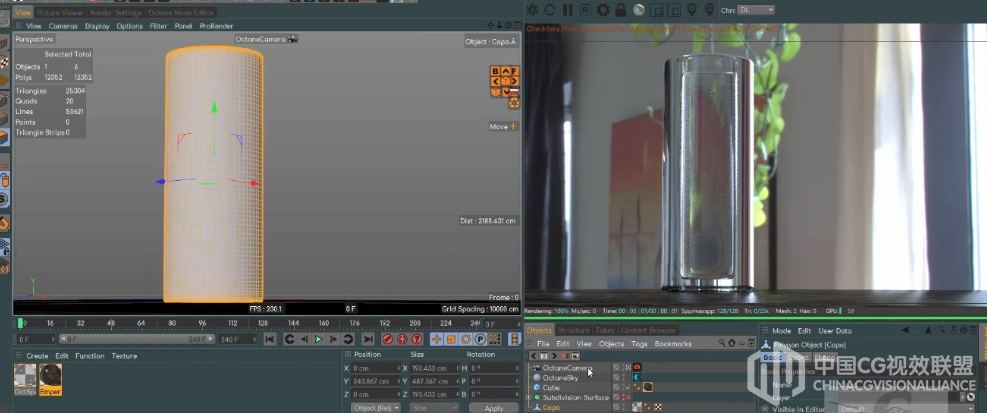Switch to Octane Node Editor tab
This screenshot has width=987, height=413.
coord(181,13)
